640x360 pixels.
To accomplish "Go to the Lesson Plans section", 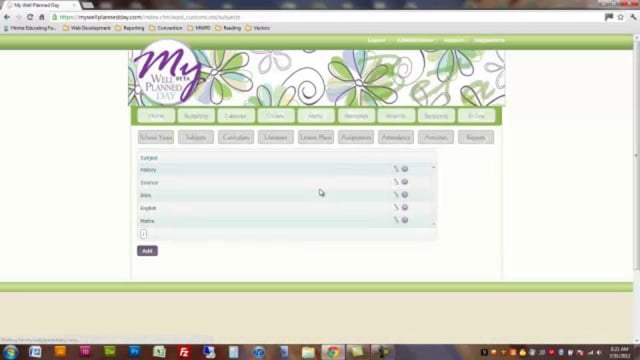I will 316,138.
